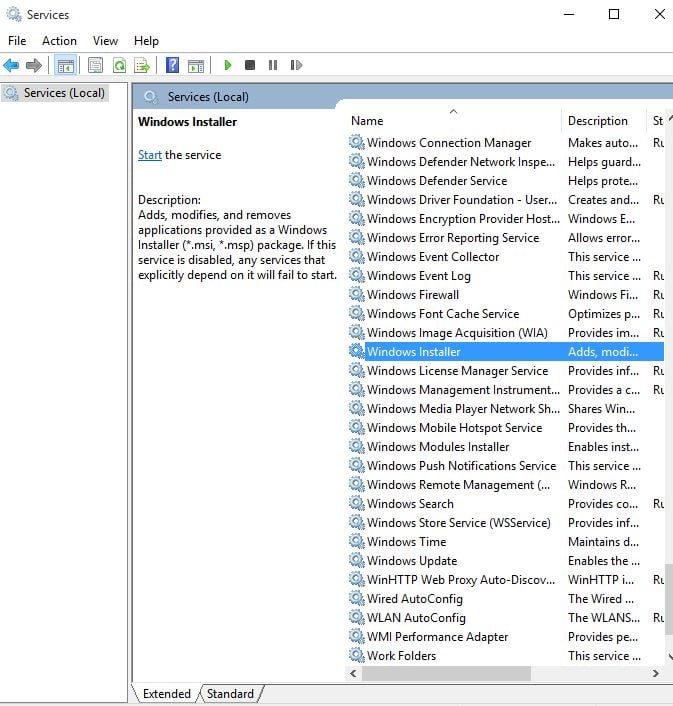Image resolution: width=673 pixels, height=706 pixels.
Task: Click gear icon beside Windows Firewall
Action: [357, 294]
